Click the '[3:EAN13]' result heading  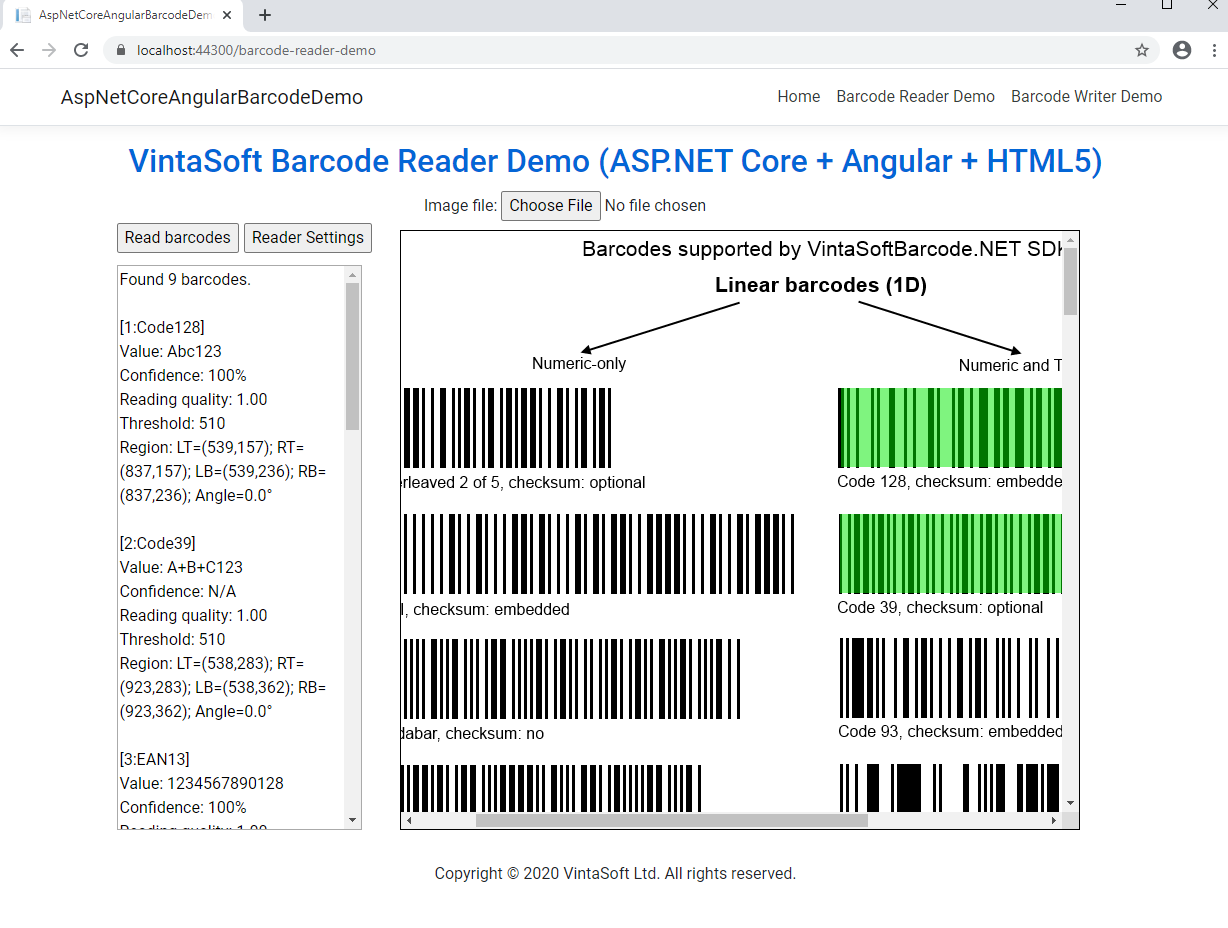[x=154, y=759]
